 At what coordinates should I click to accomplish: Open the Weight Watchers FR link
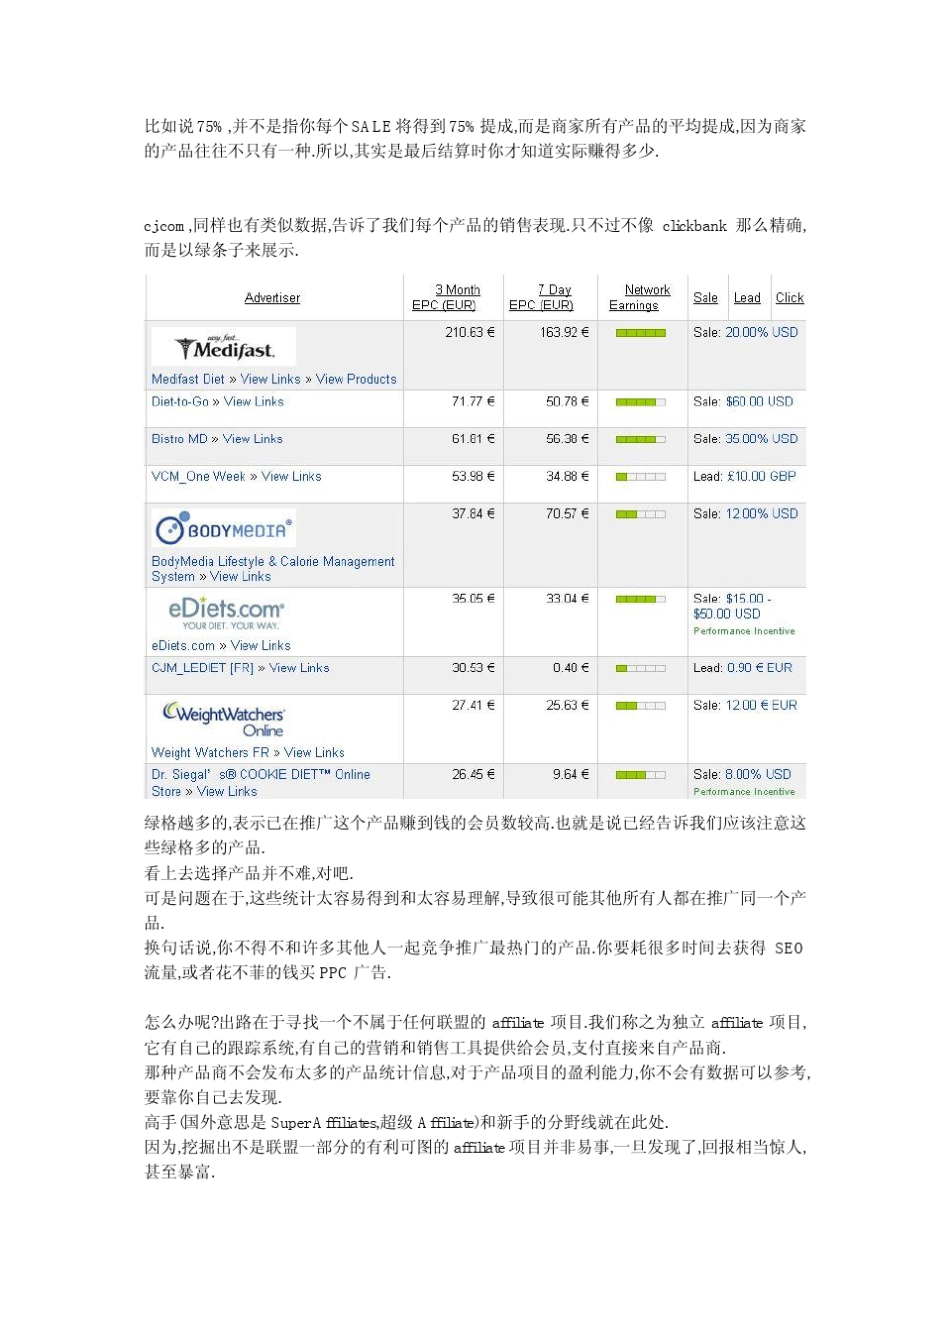[210, 753]
